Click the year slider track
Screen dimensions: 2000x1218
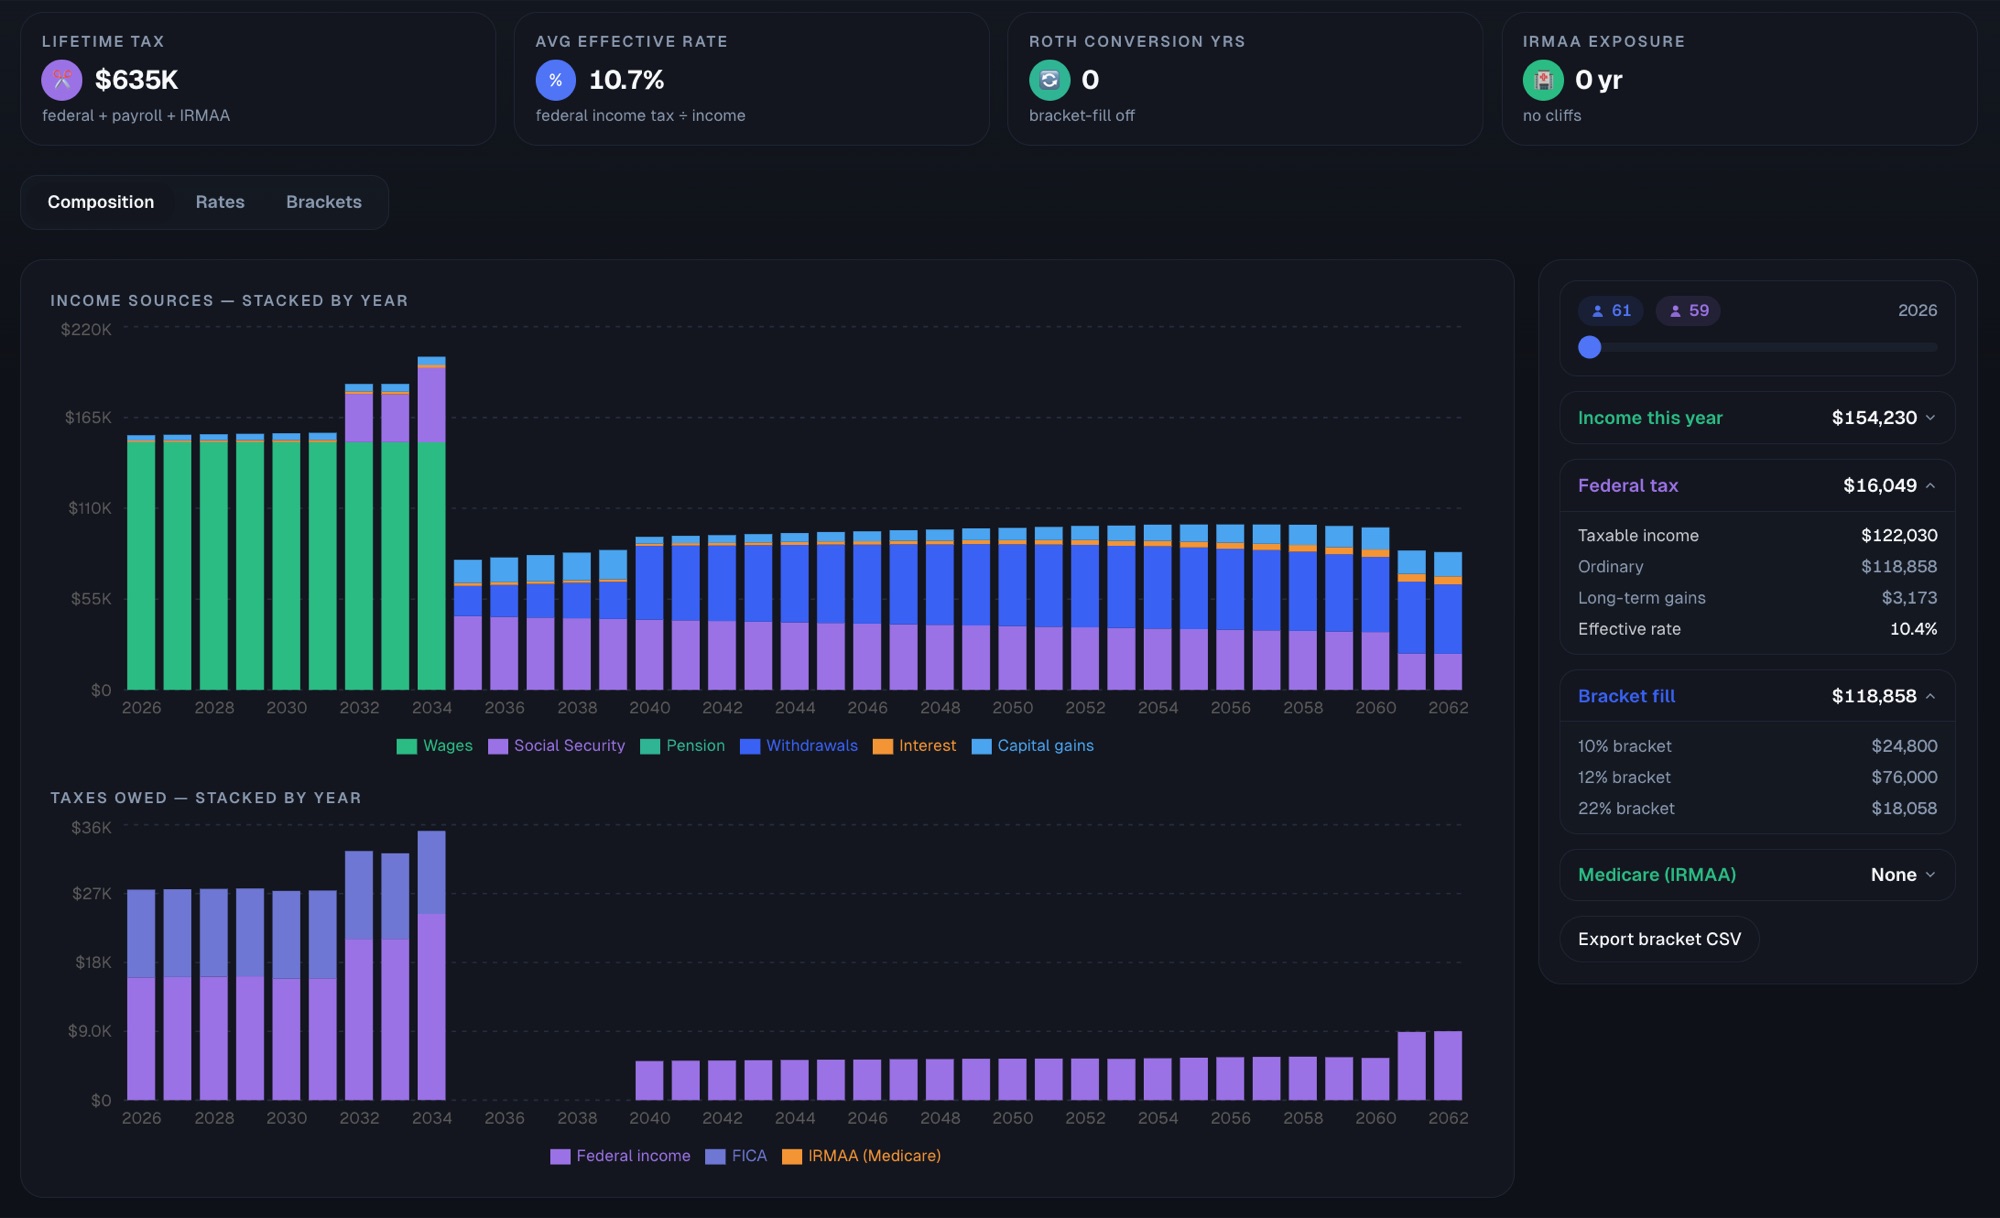[x=1758, y=347]
